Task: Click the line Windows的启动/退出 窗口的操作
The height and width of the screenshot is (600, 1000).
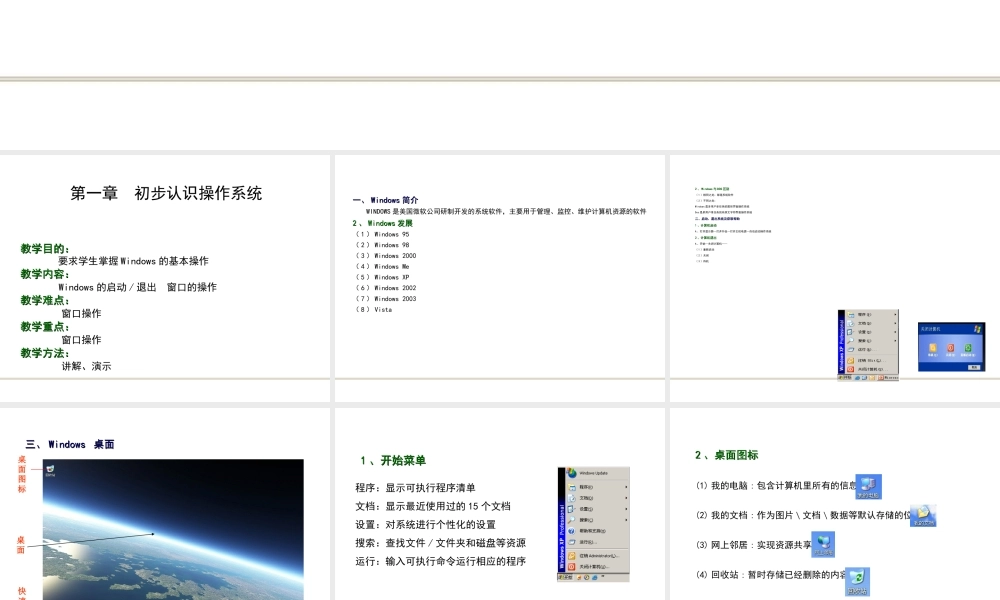Action: (137, 287)
